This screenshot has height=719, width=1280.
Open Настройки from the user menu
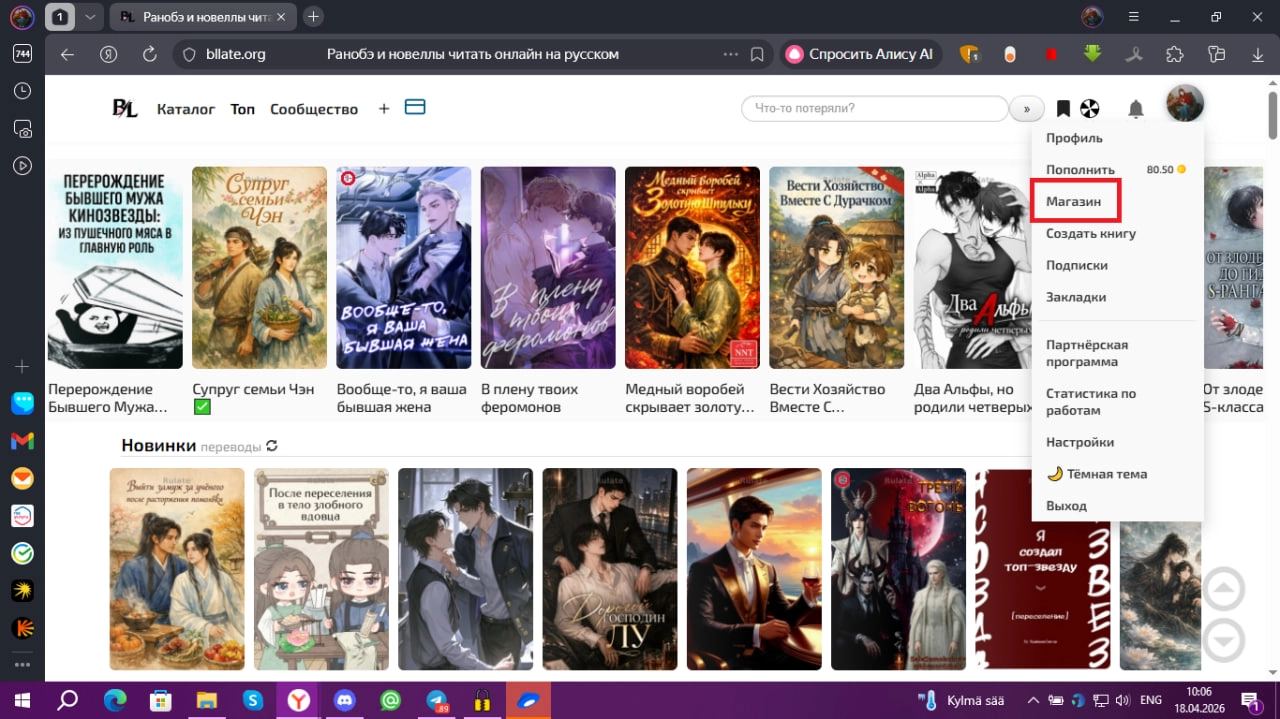[x=1080, y=442]
